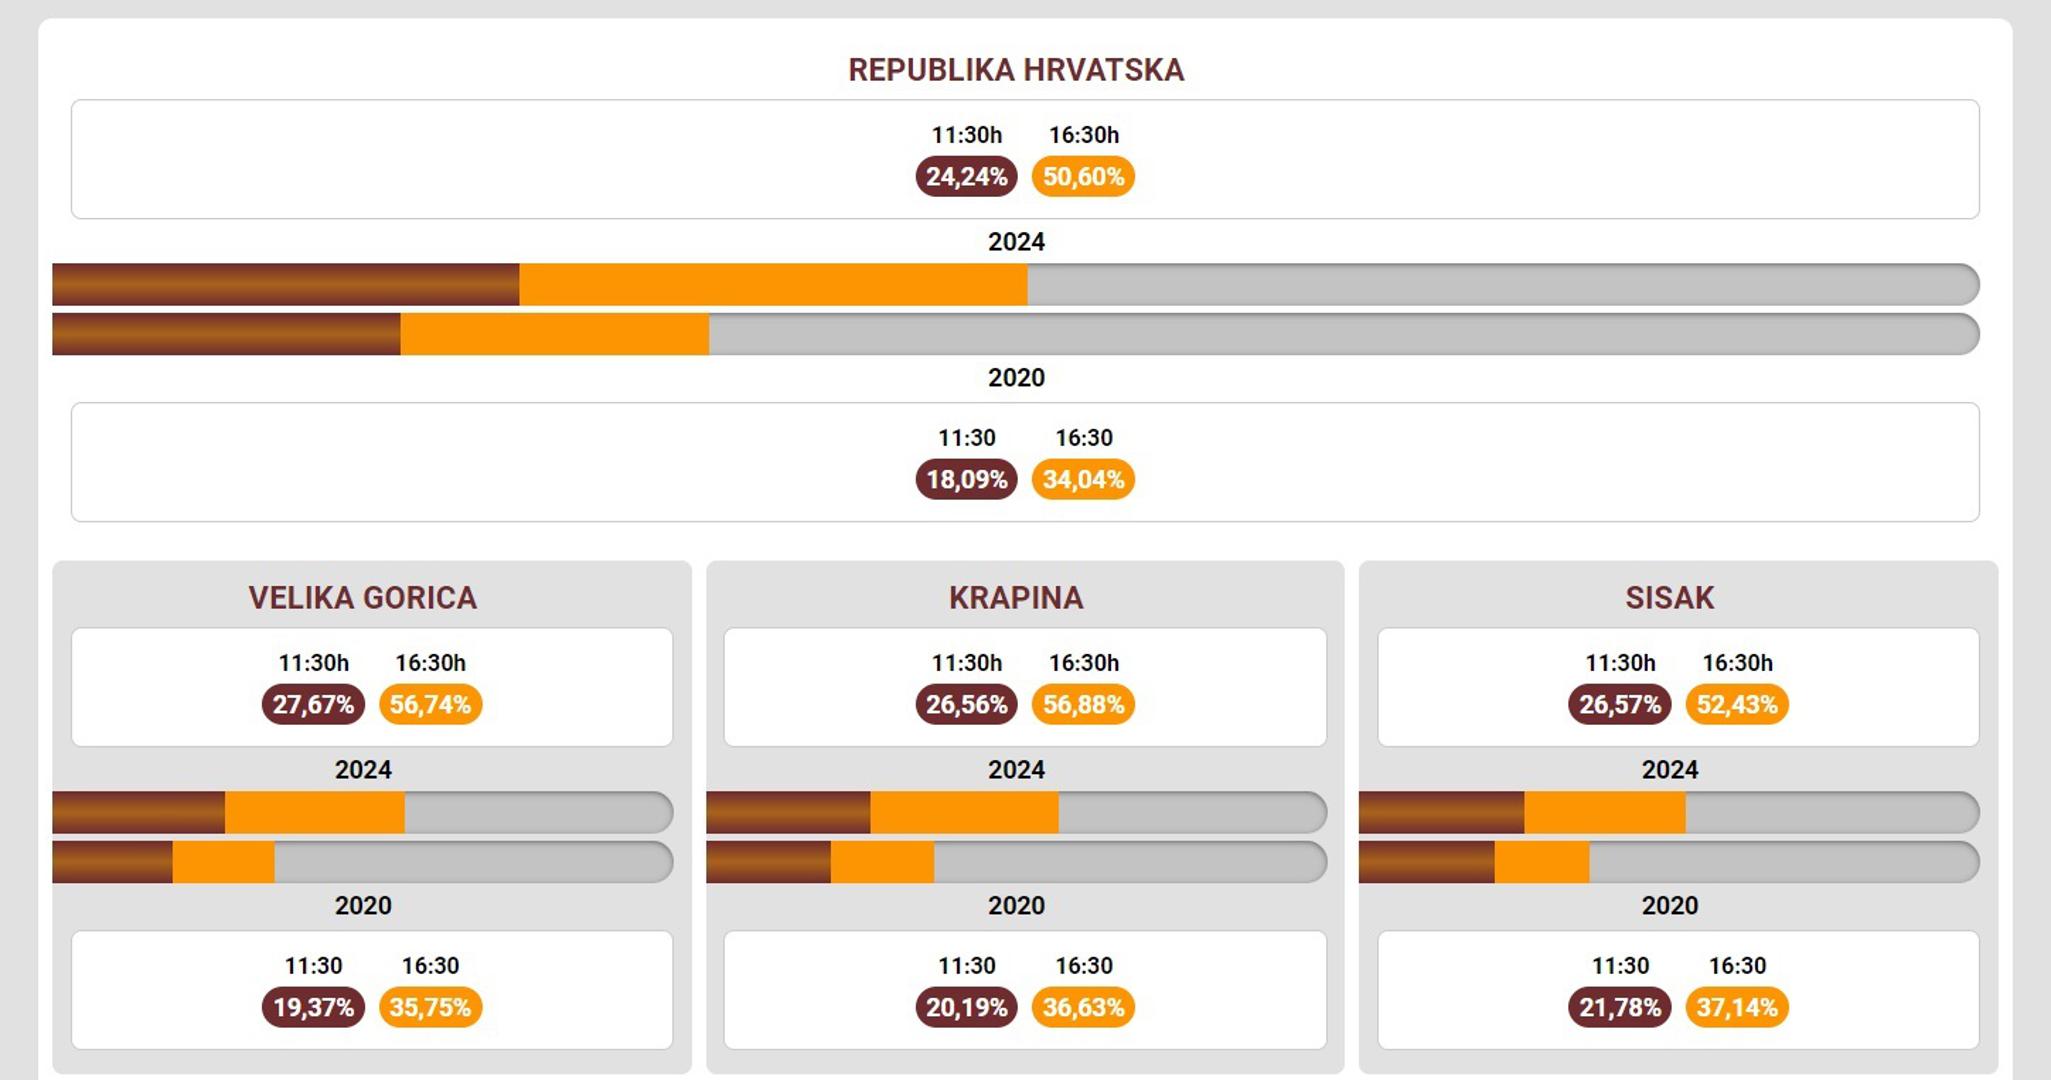Click Croatia's 2020 turnout progress bar

tap(1015, 334)
